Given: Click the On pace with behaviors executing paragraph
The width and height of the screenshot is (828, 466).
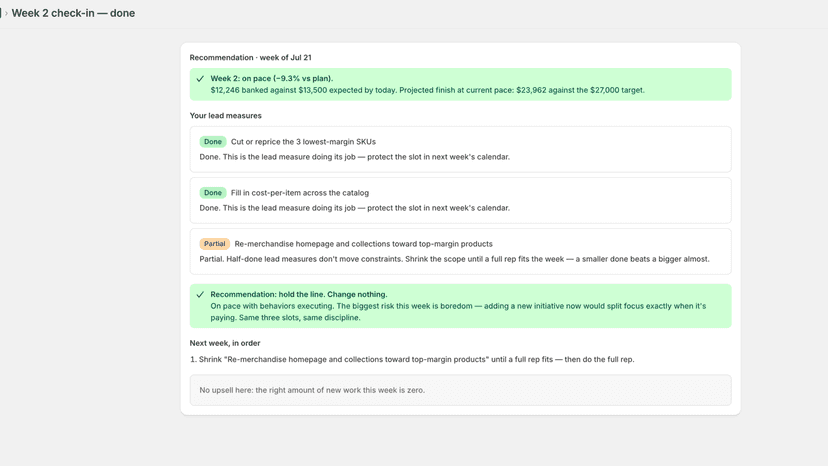Looking at the screenshot, I should [458, 312].
